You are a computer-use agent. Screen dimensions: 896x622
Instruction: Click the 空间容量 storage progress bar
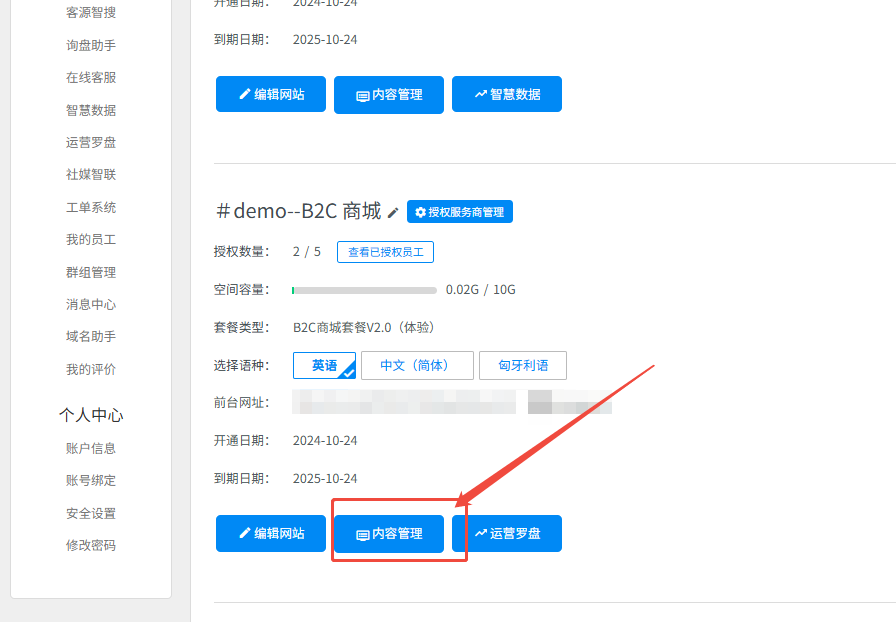pos(364,288)
